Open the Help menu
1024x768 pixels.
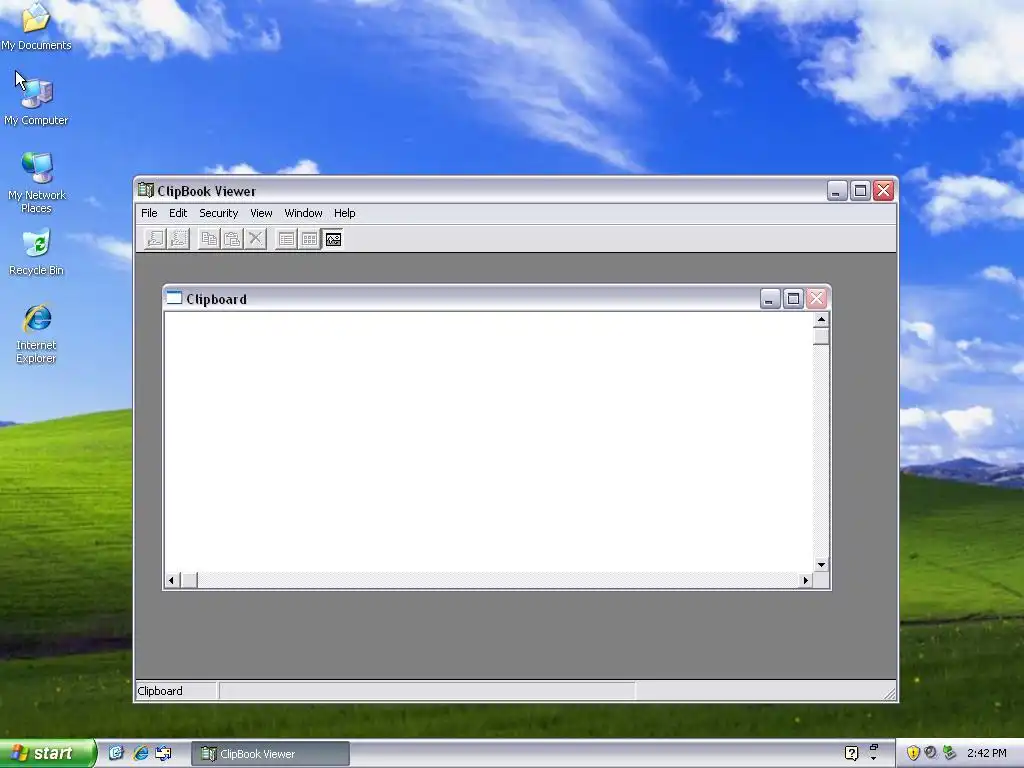click(x=344, y=213)
